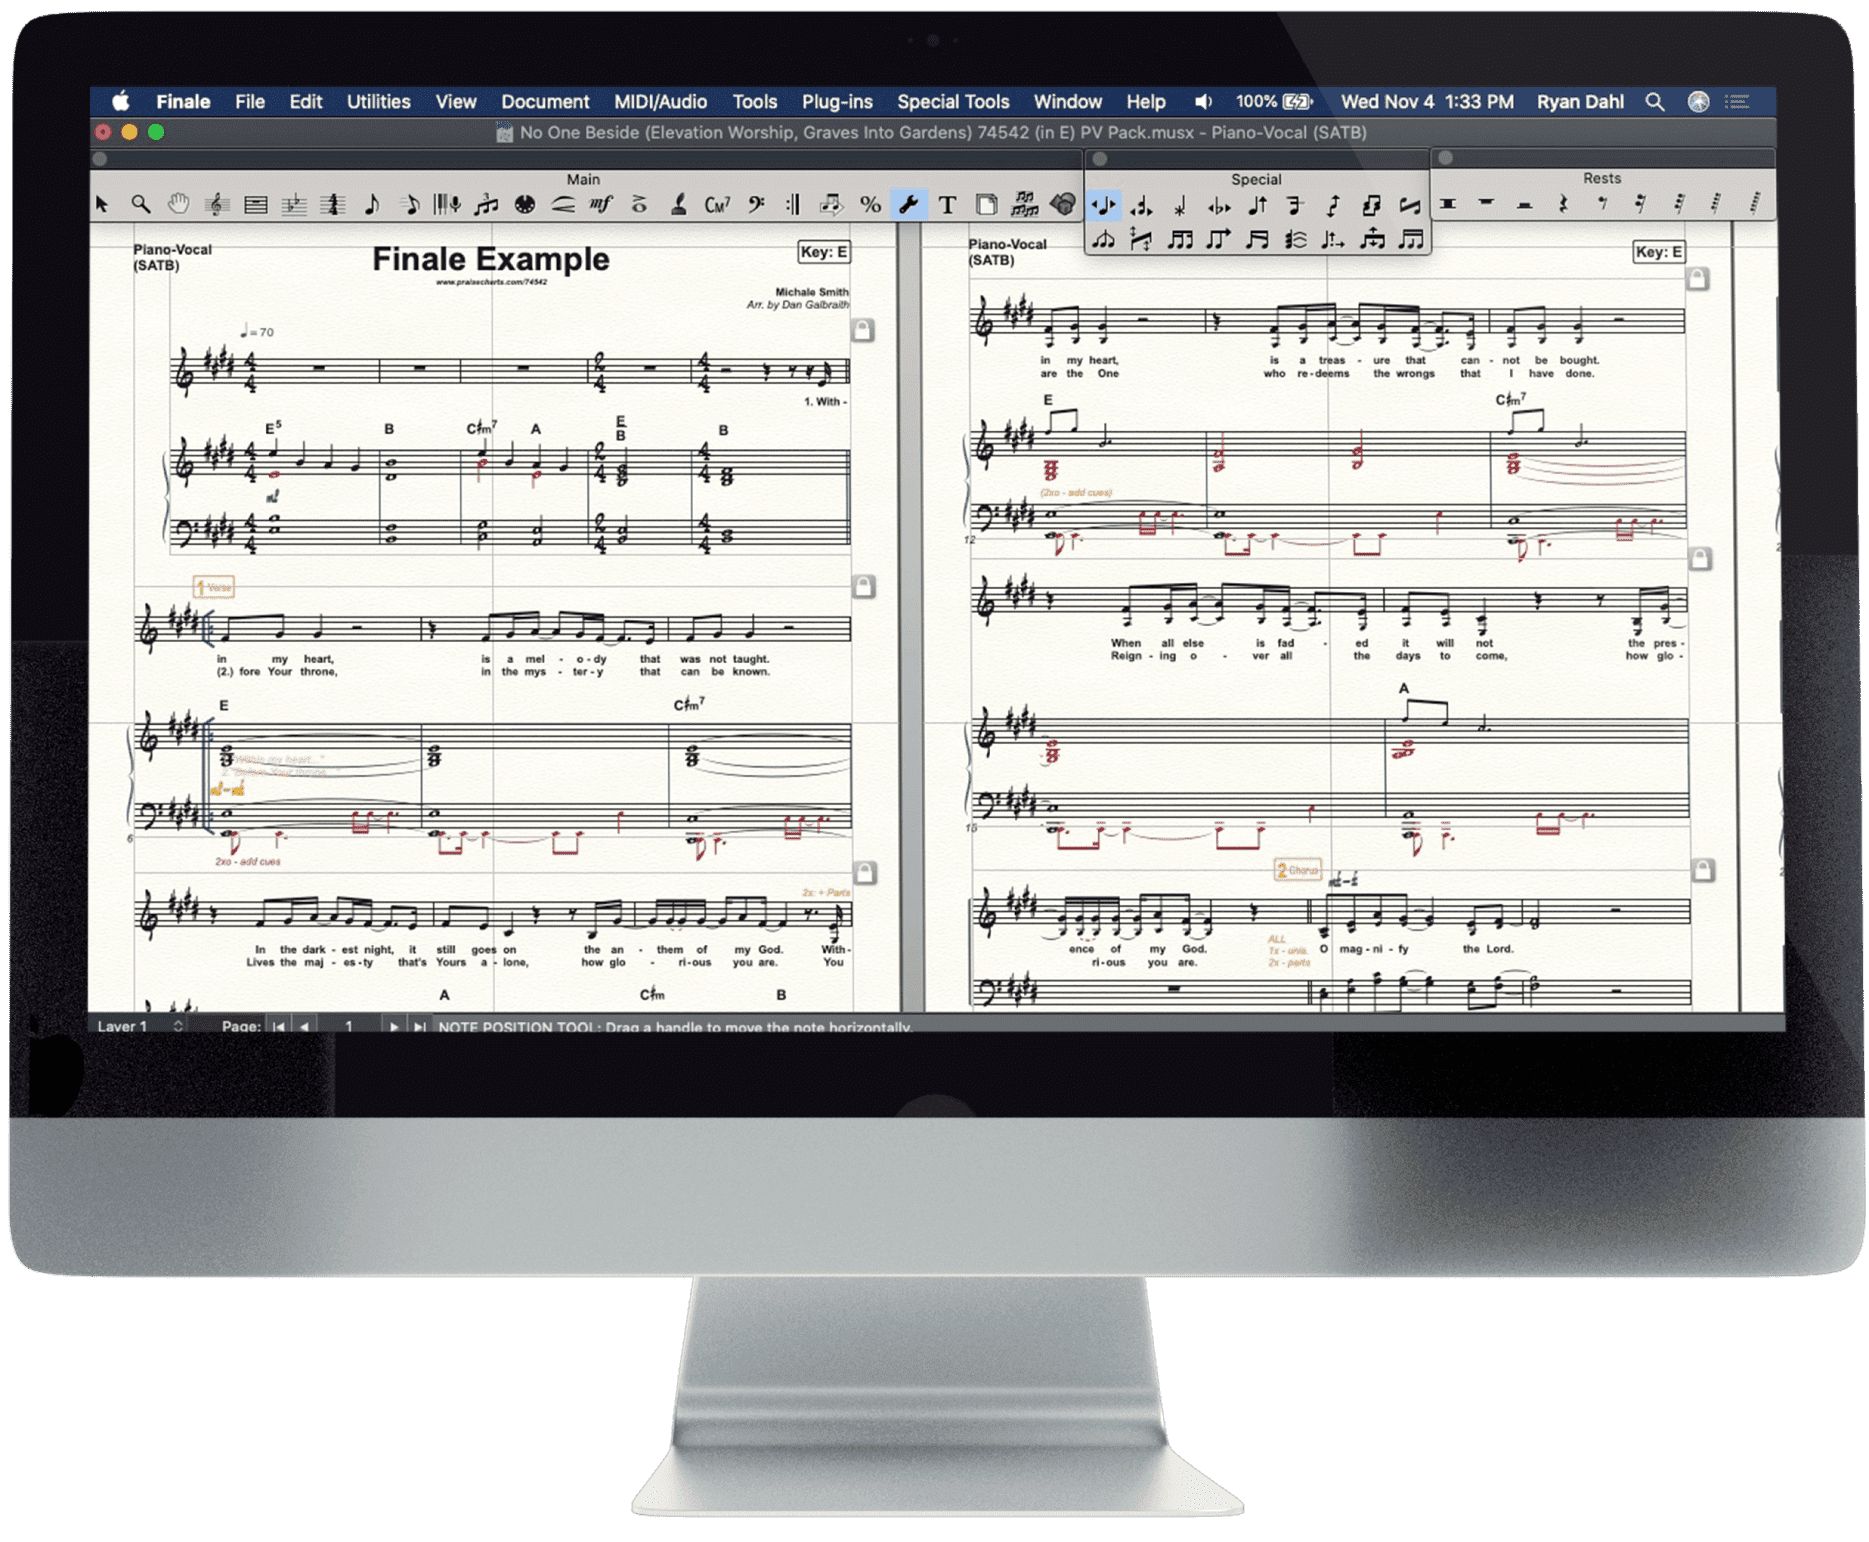
Task: Open the Plug-ins menu
Action: click(x=837, y=102)
